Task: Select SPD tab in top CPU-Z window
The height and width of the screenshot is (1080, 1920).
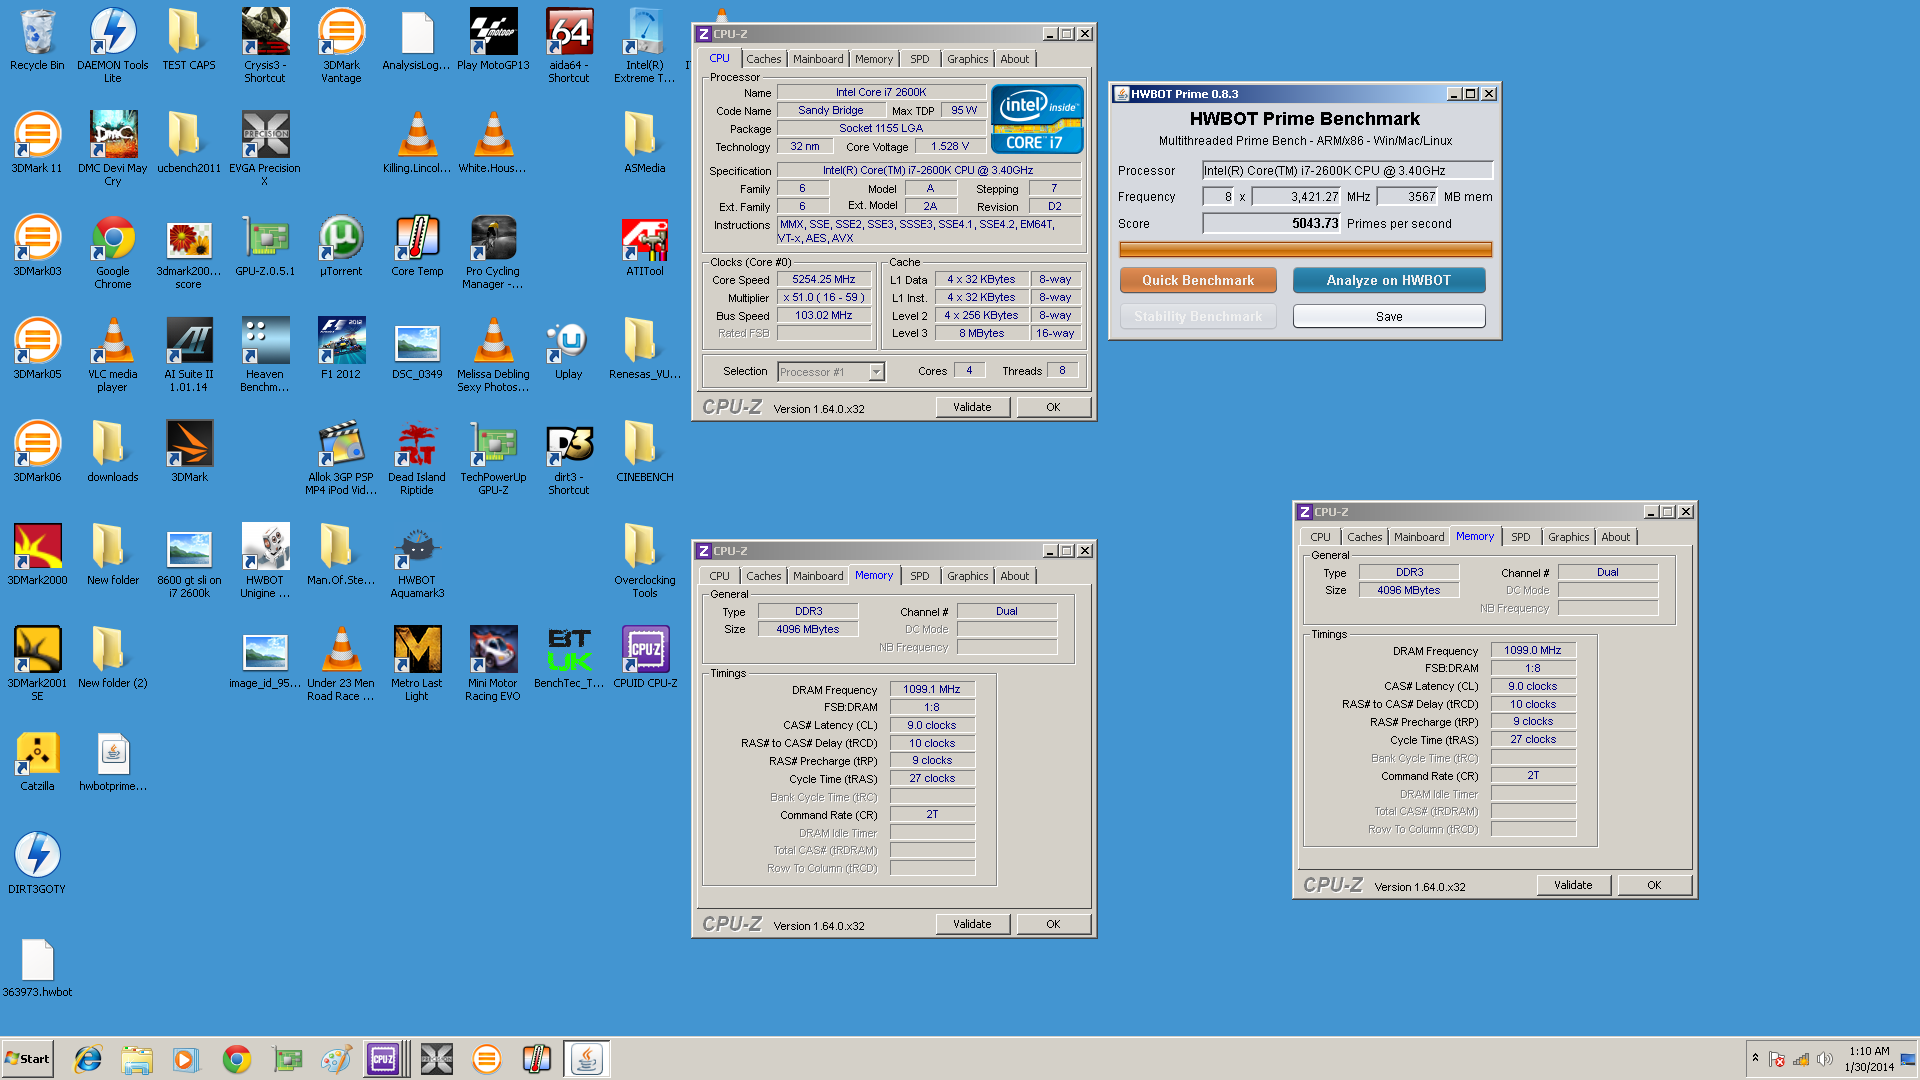Action: click(x=919, y=59)
